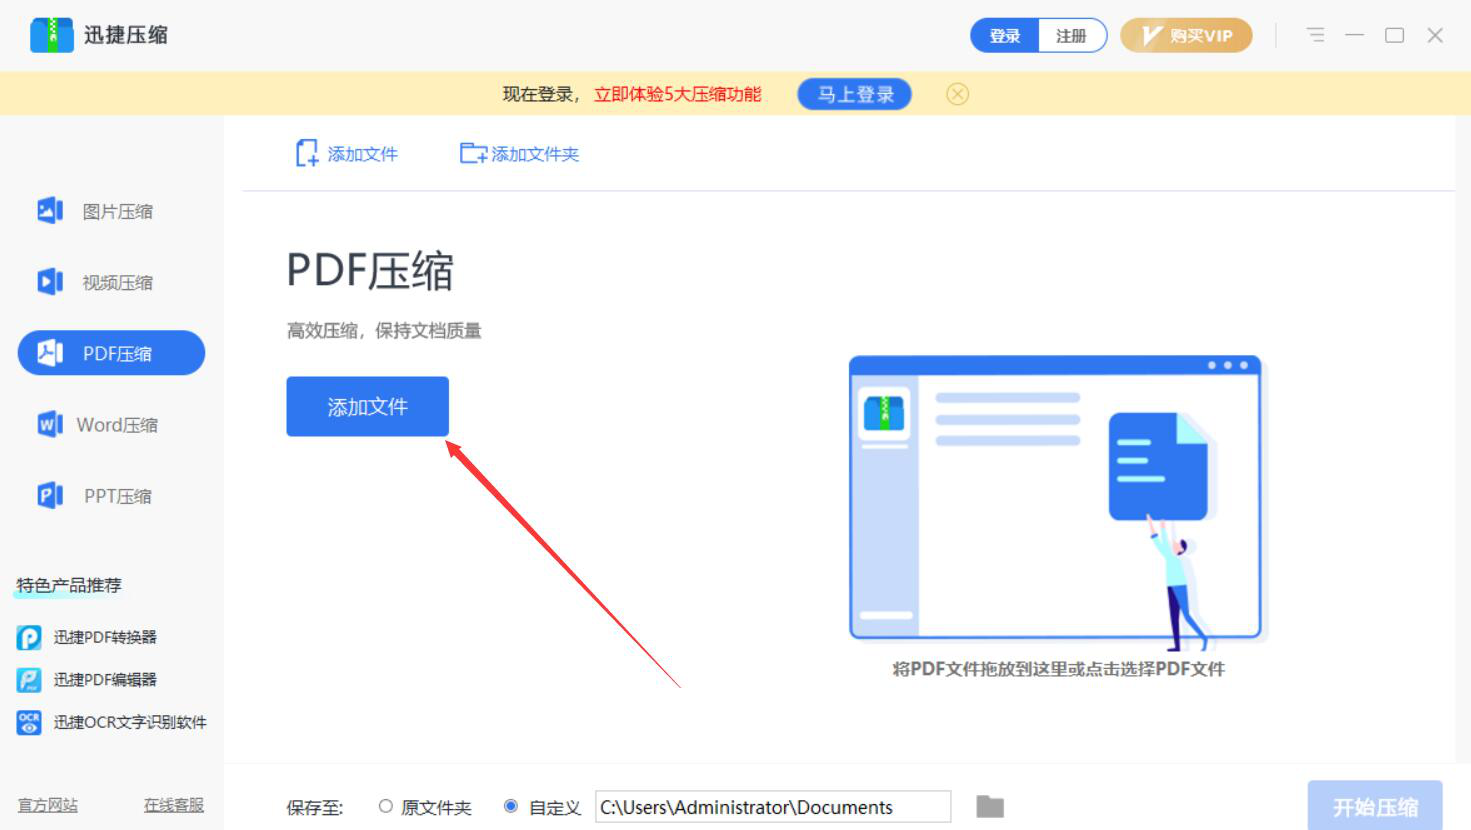The width and height of the screenshot is (1471, 830).
Task: Choose the 自定义 save option
Action: [x=543, y=807]
